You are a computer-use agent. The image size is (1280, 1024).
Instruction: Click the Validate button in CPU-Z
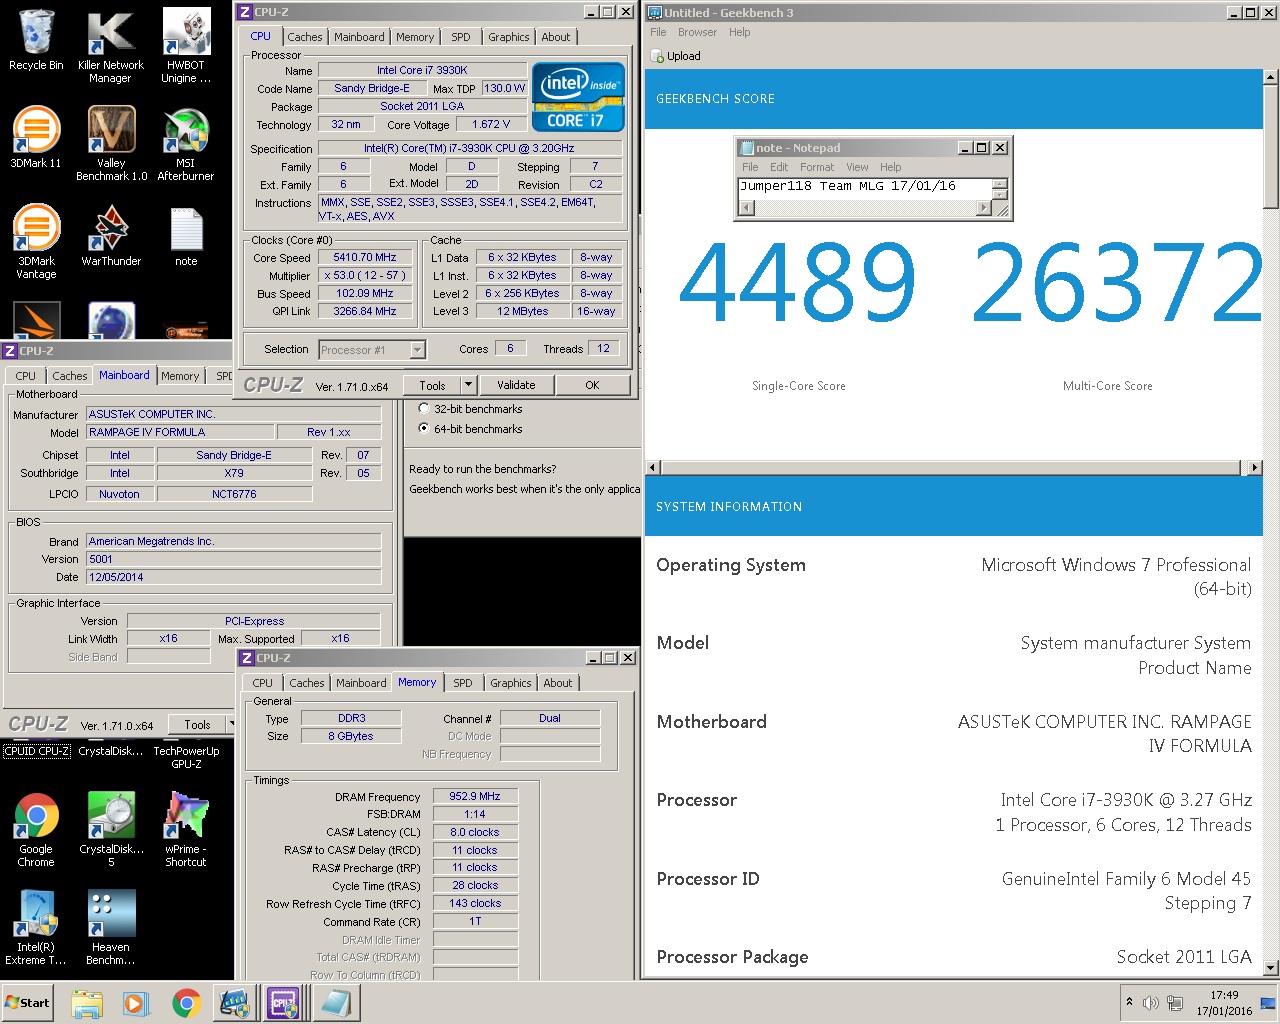pos(516,385)
